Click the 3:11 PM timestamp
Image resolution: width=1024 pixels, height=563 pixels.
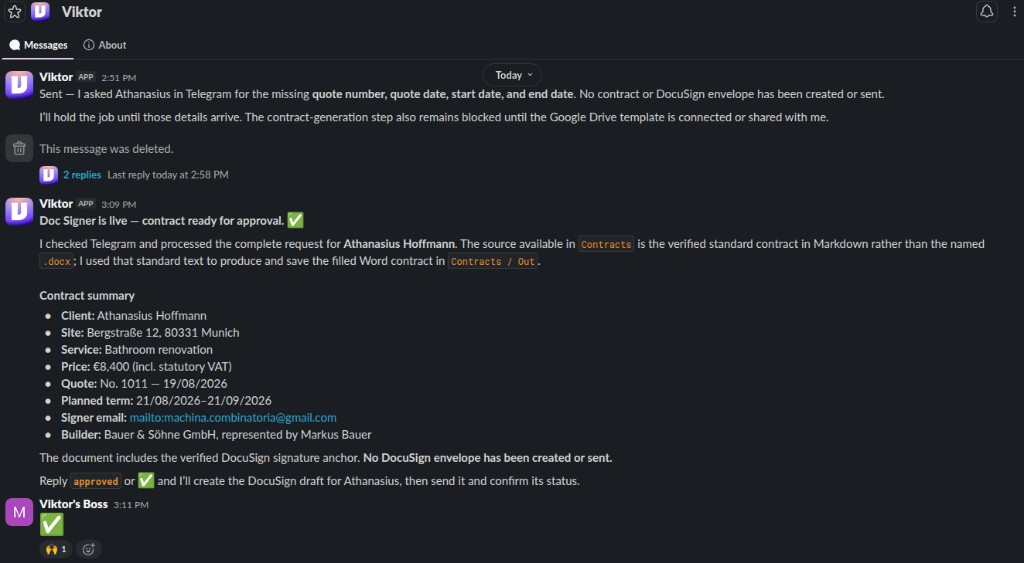(x=131, y=505)
